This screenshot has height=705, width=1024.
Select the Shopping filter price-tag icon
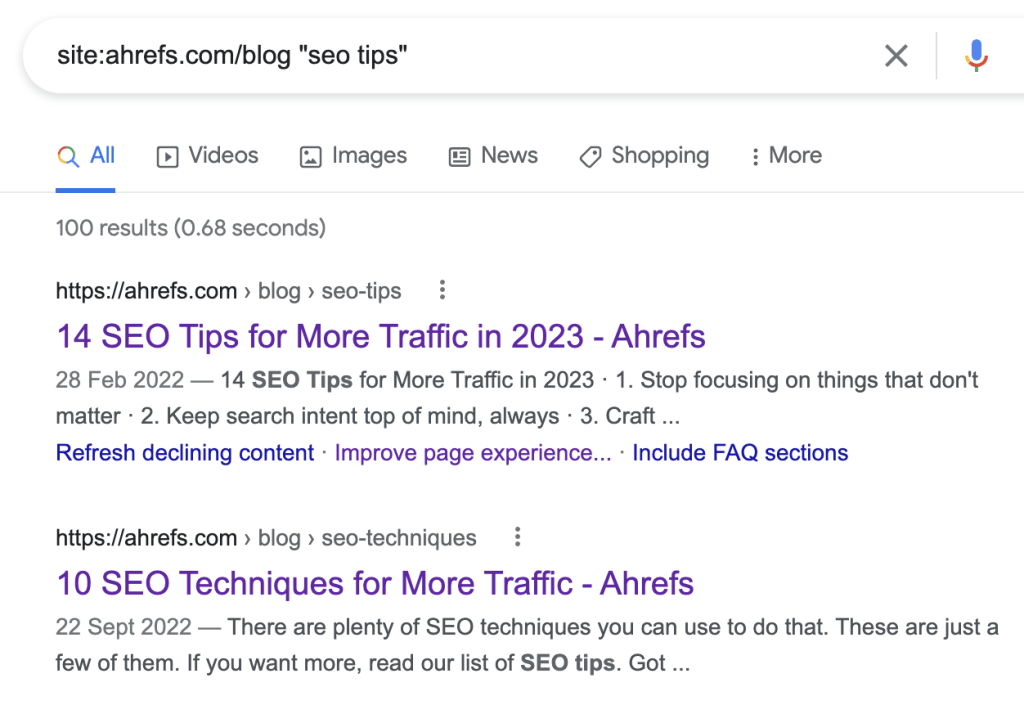pos(590,156)
